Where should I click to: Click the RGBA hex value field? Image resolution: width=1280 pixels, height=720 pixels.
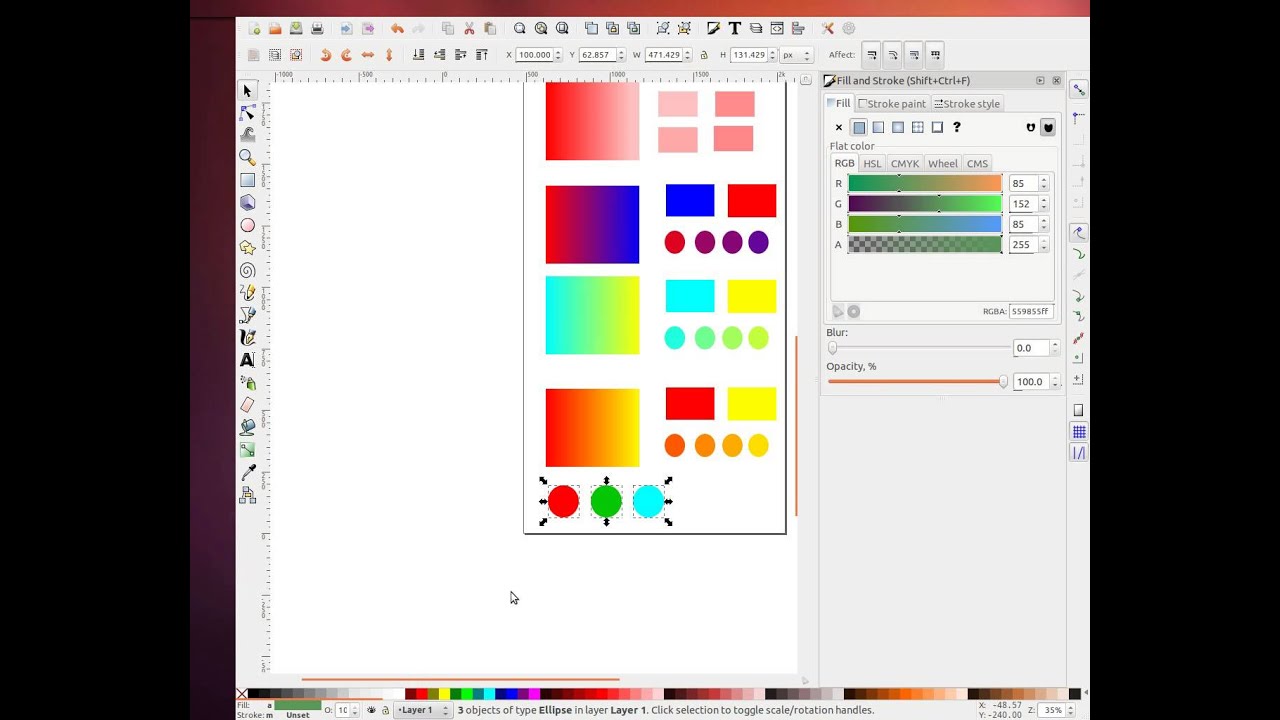coord(1030,311)
